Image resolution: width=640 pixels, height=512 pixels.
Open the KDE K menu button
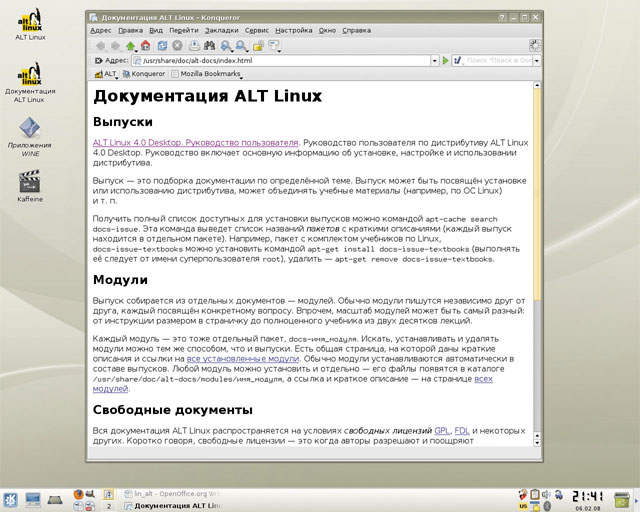(x=10, y=500)
